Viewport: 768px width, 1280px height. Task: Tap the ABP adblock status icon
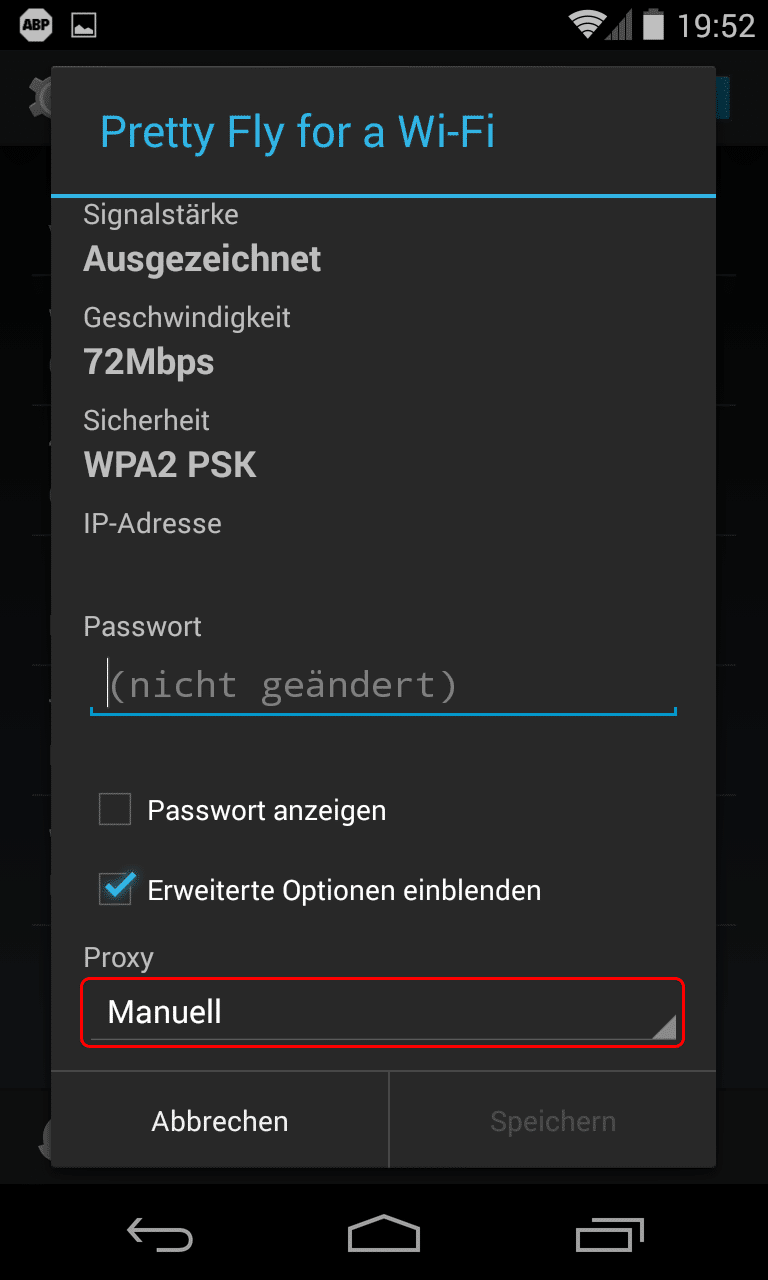click(x=35, y=25)
